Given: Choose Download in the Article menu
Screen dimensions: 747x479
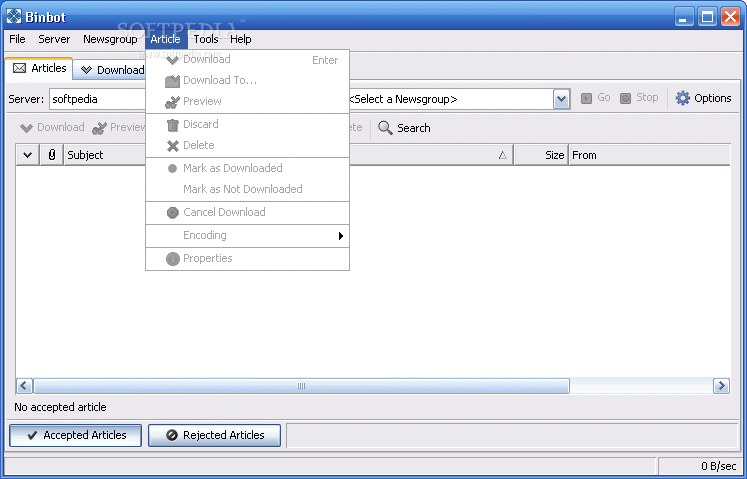Looking at the screenshot, I should pos(247,60).
